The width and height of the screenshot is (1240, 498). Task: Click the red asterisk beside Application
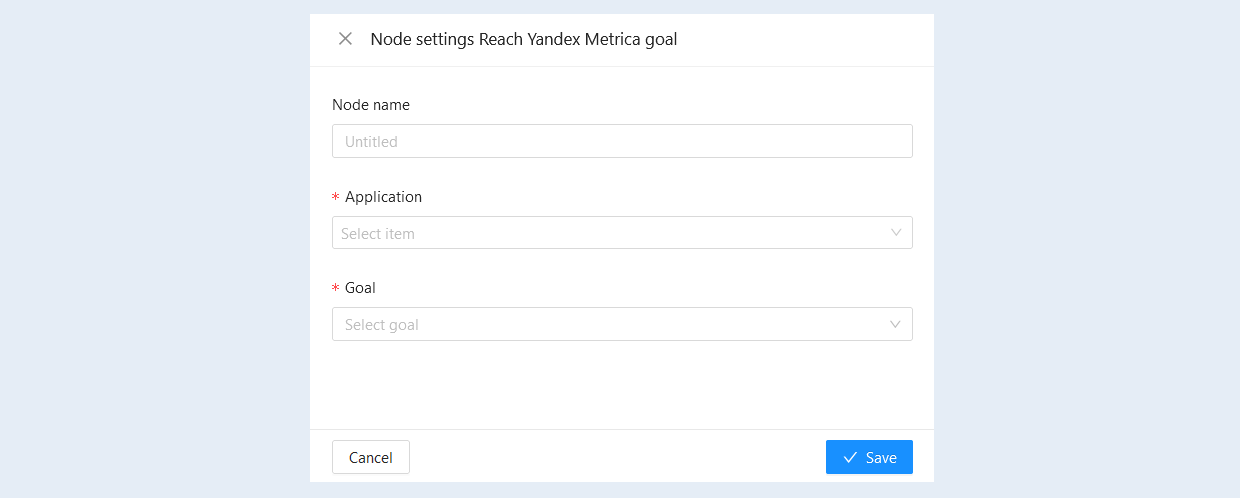click(336, 198)
